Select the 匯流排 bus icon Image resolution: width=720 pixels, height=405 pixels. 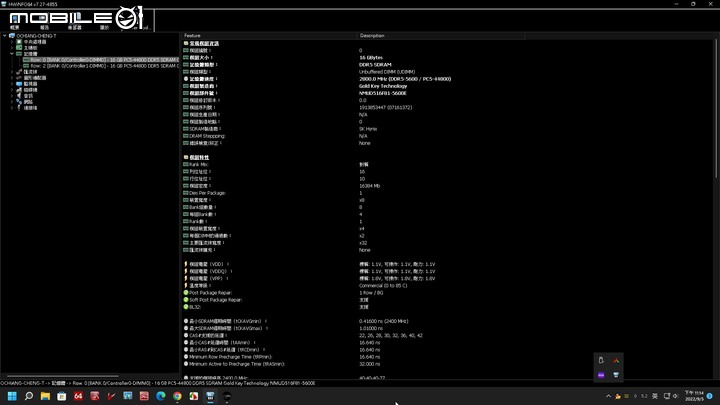19,72
